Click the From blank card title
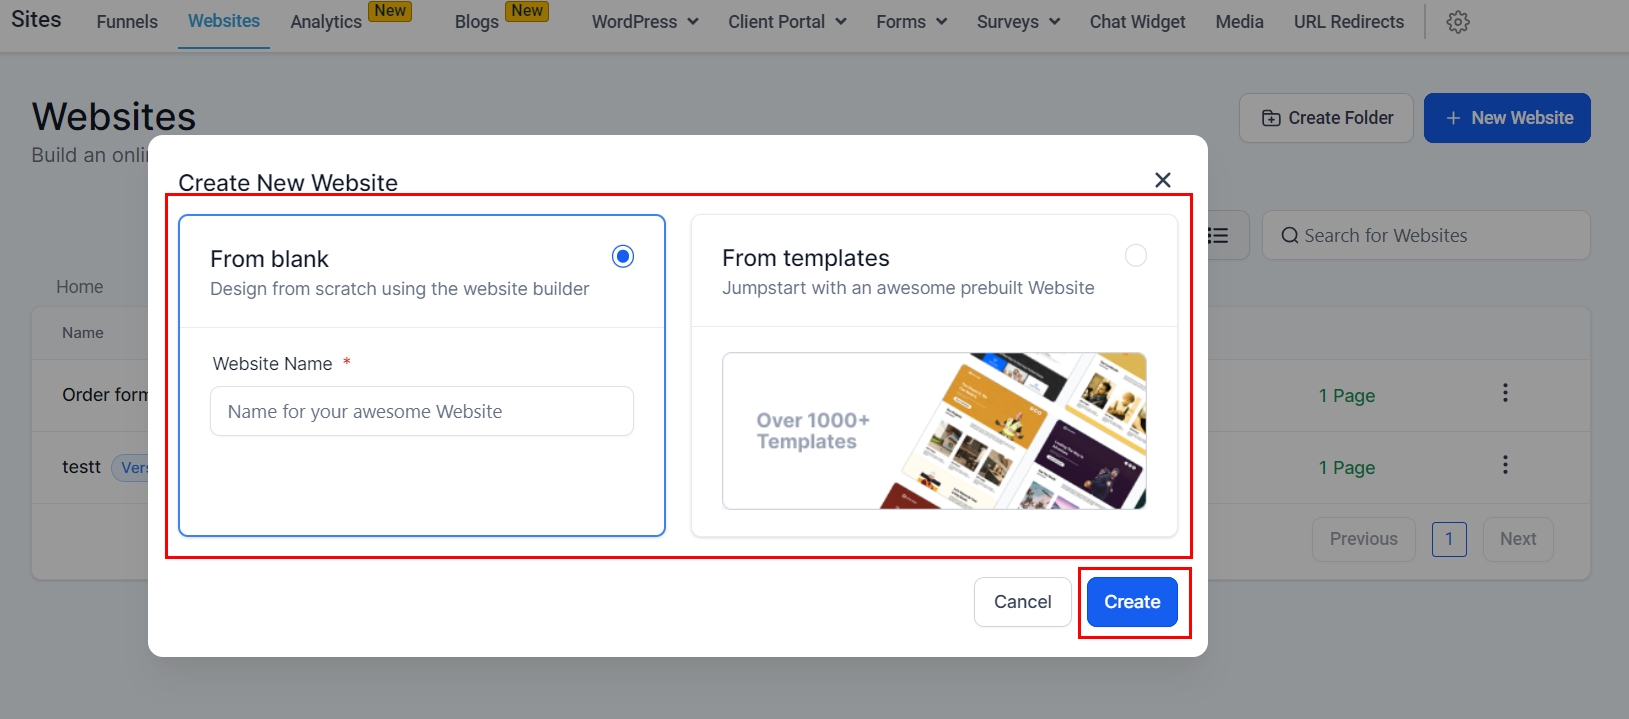This screenshot has width=1629, height=719. 269,259
